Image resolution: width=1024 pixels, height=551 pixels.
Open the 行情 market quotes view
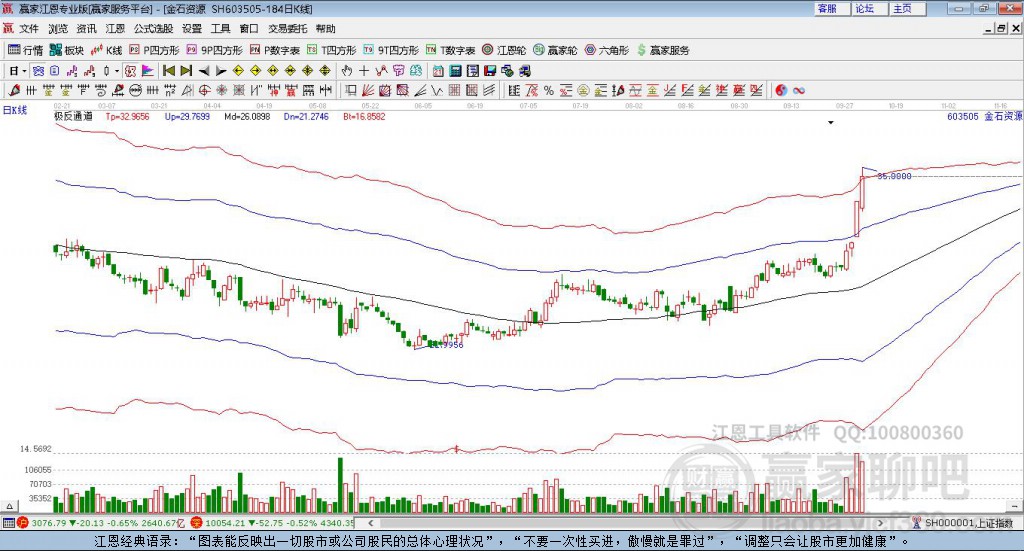pos(25,50)
